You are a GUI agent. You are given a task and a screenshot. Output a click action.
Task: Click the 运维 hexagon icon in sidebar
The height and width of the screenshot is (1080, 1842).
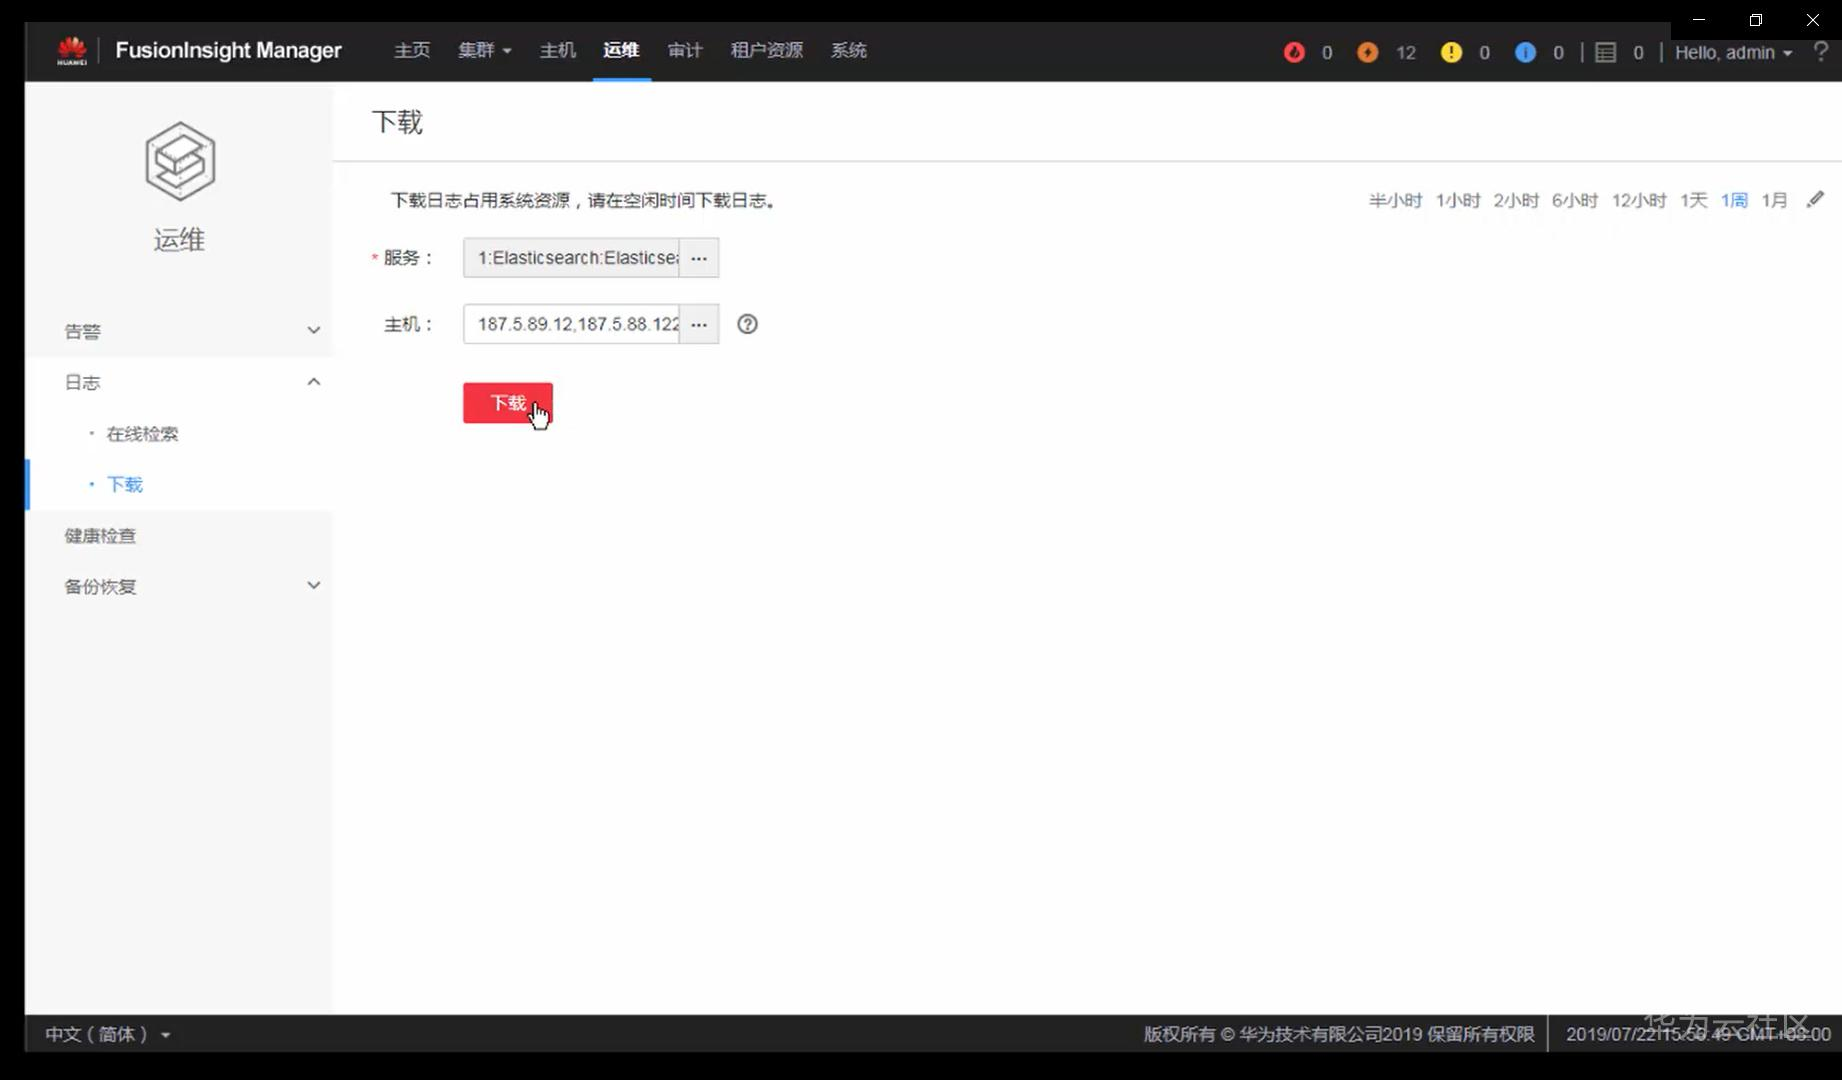[180, 160]
